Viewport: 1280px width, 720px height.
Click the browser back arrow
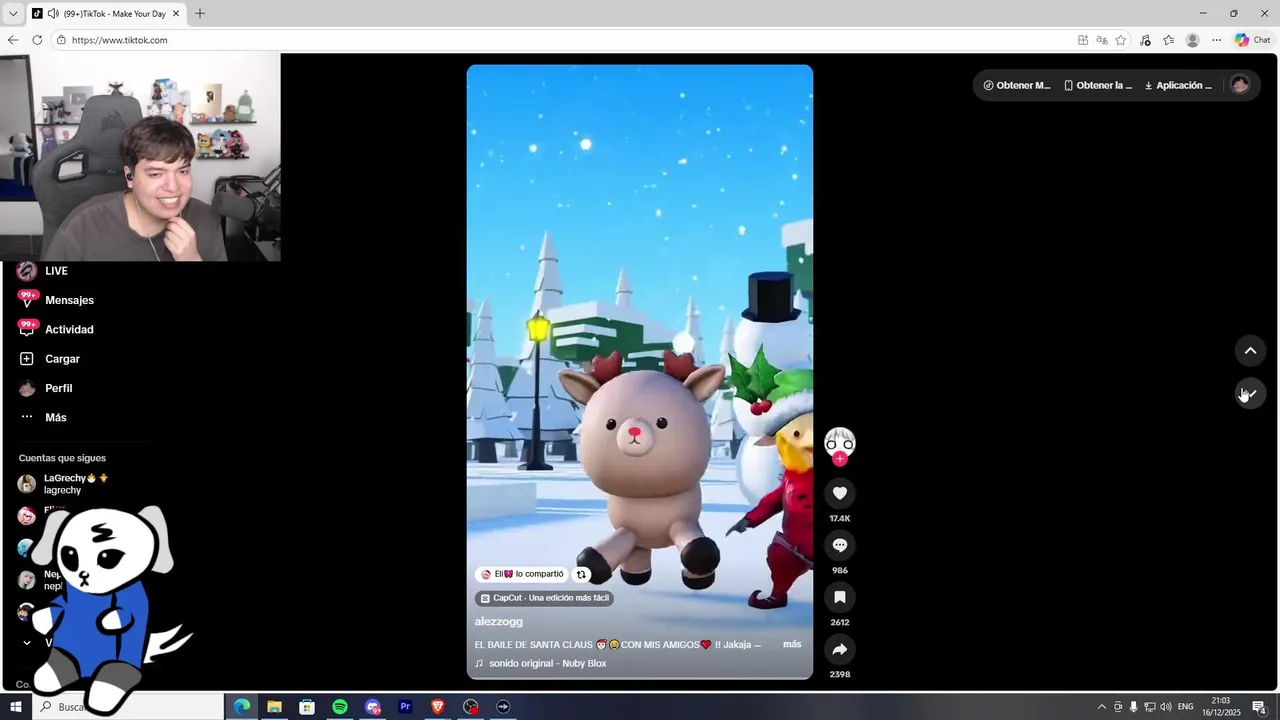[x=13, y=40]
